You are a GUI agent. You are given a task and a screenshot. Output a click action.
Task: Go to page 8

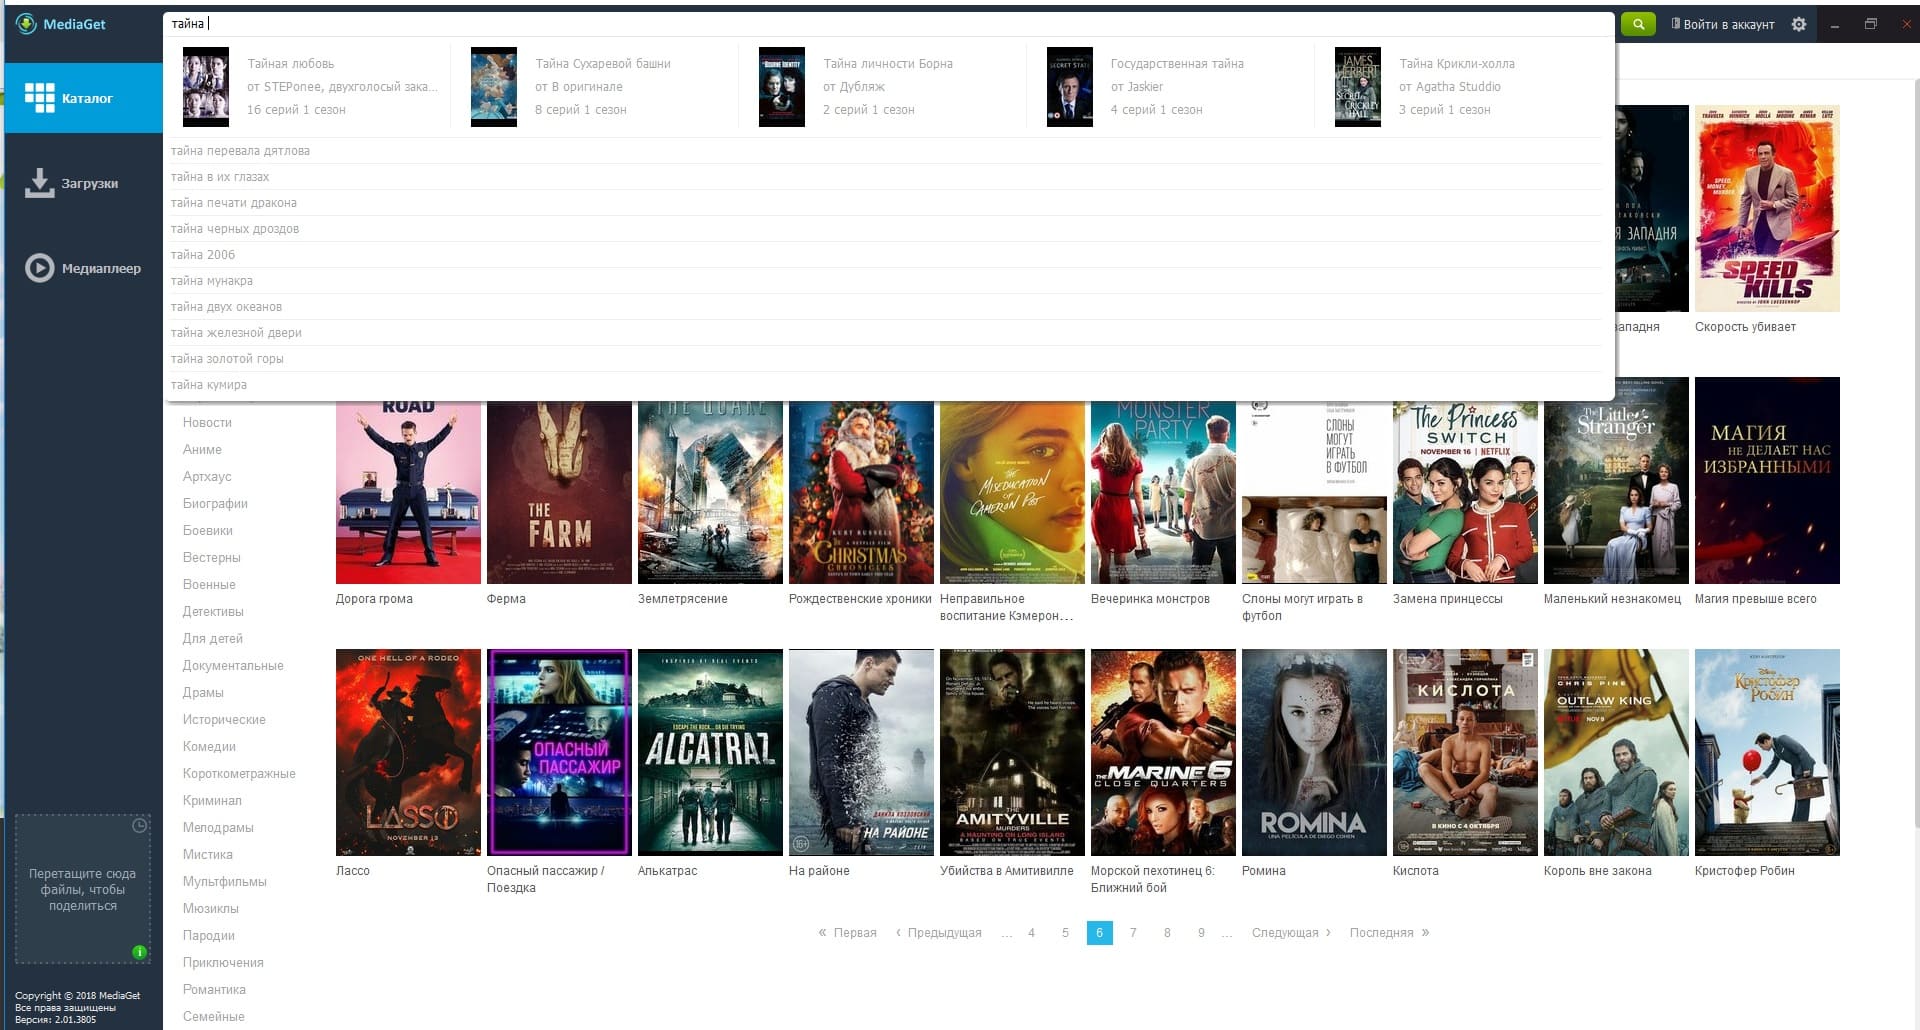tap(1167, 933)
